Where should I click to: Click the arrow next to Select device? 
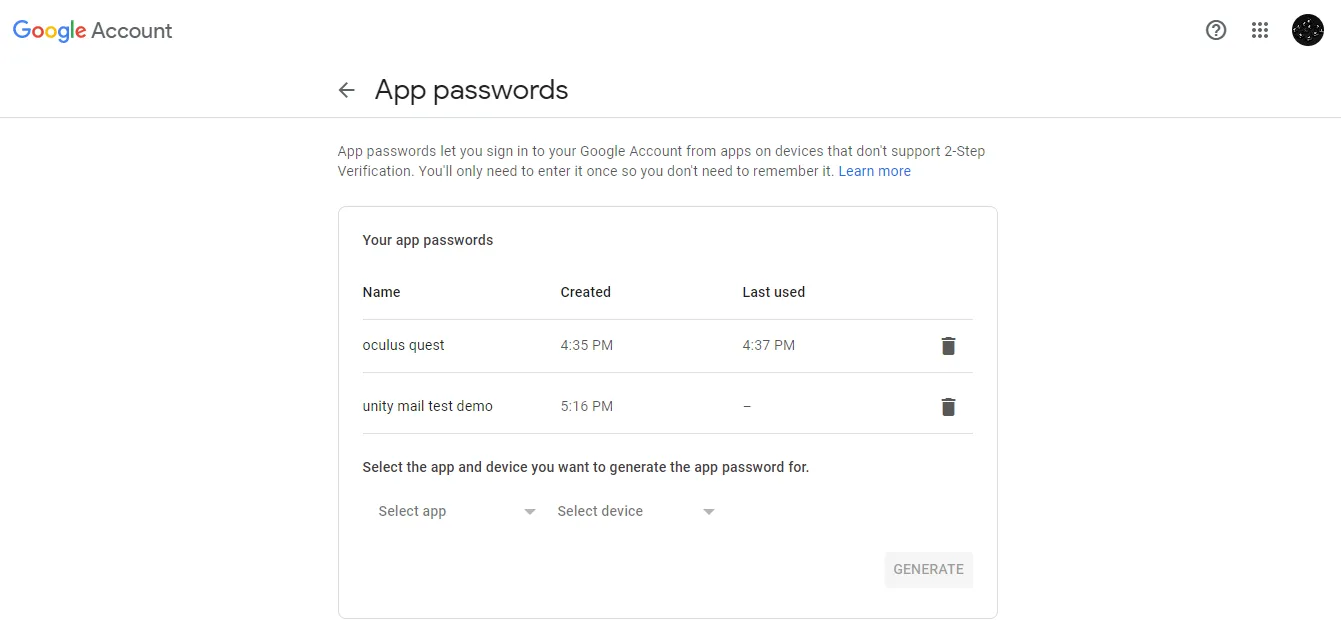[x=709, y=512]
